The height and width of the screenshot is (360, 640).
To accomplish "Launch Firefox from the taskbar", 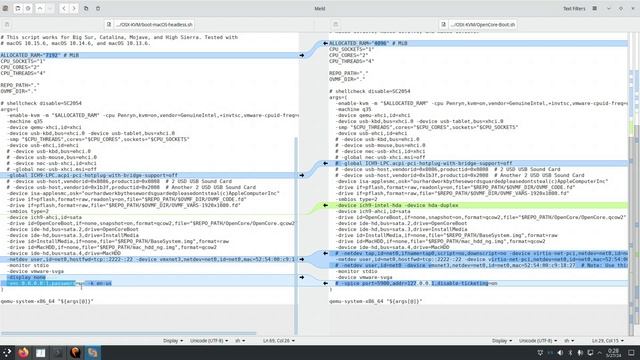I will click(23, 353).
